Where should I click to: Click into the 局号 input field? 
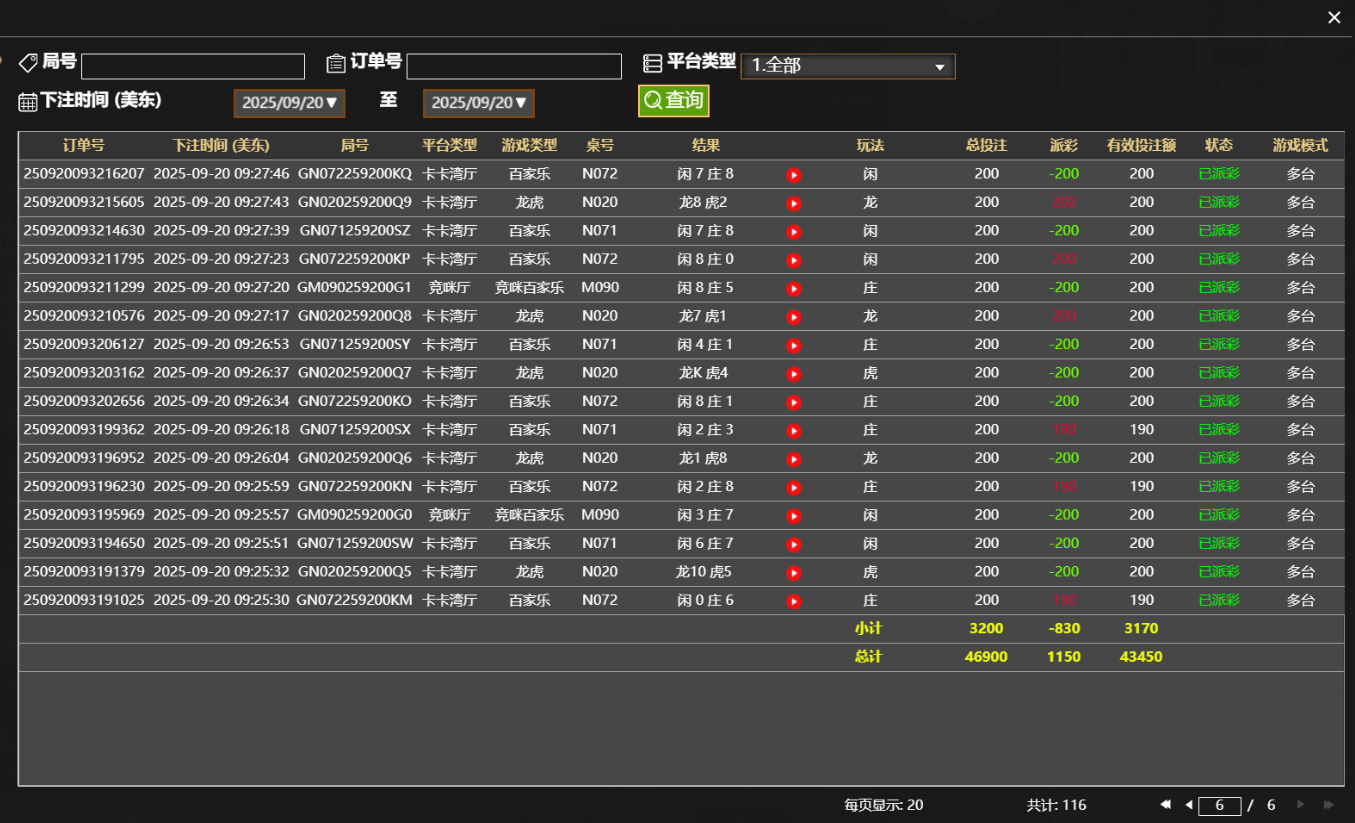(x=192, y=65)
